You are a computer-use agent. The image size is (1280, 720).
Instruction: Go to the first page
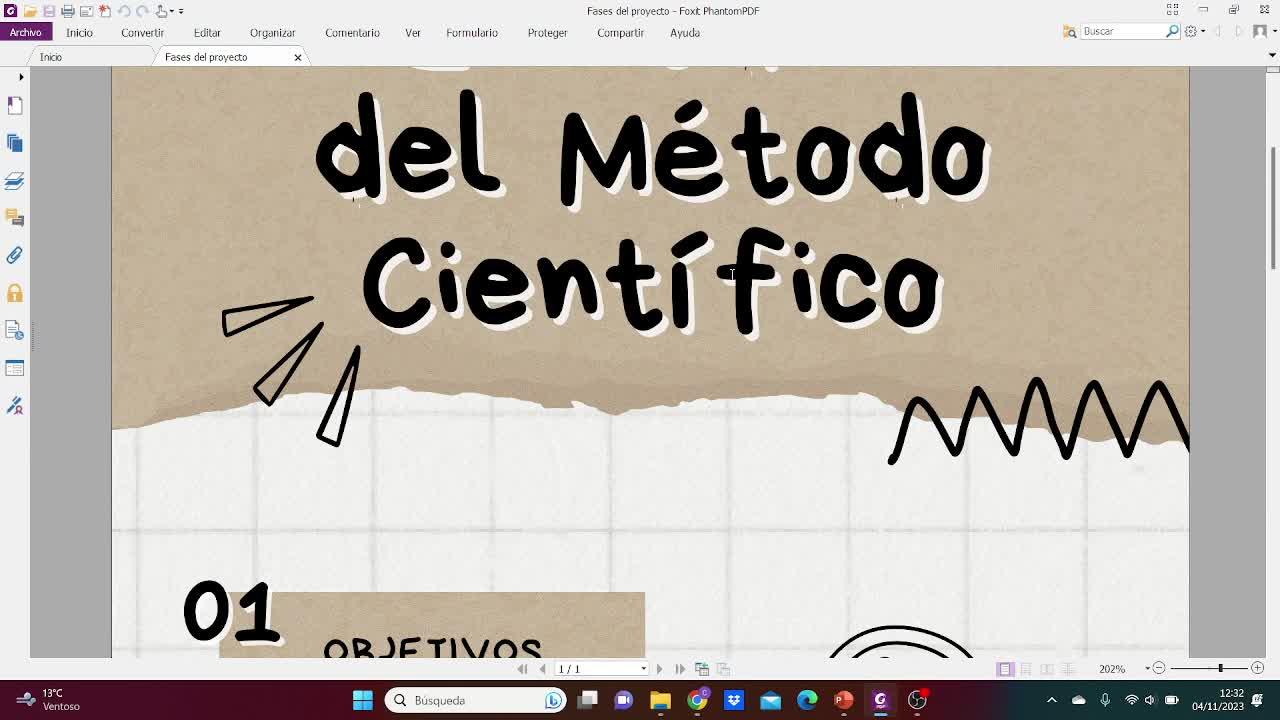522,669
